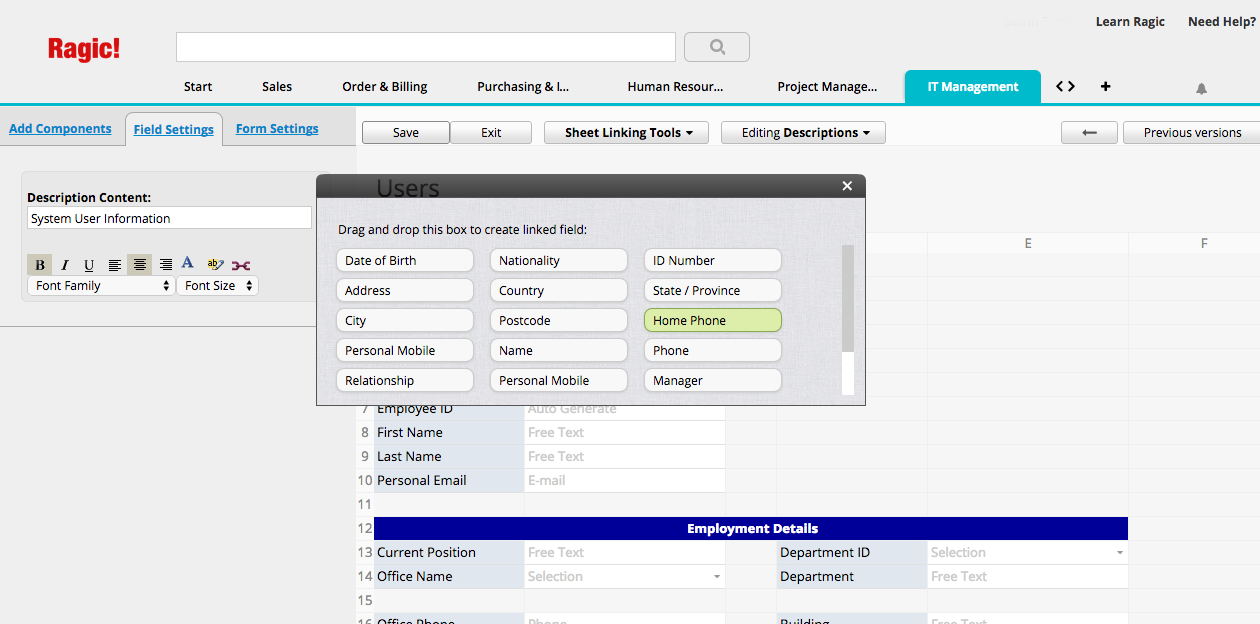The width and height of the screenshot is (1260, 624).
Task: Toggle center alignment
Action: (x=140, y=265)
